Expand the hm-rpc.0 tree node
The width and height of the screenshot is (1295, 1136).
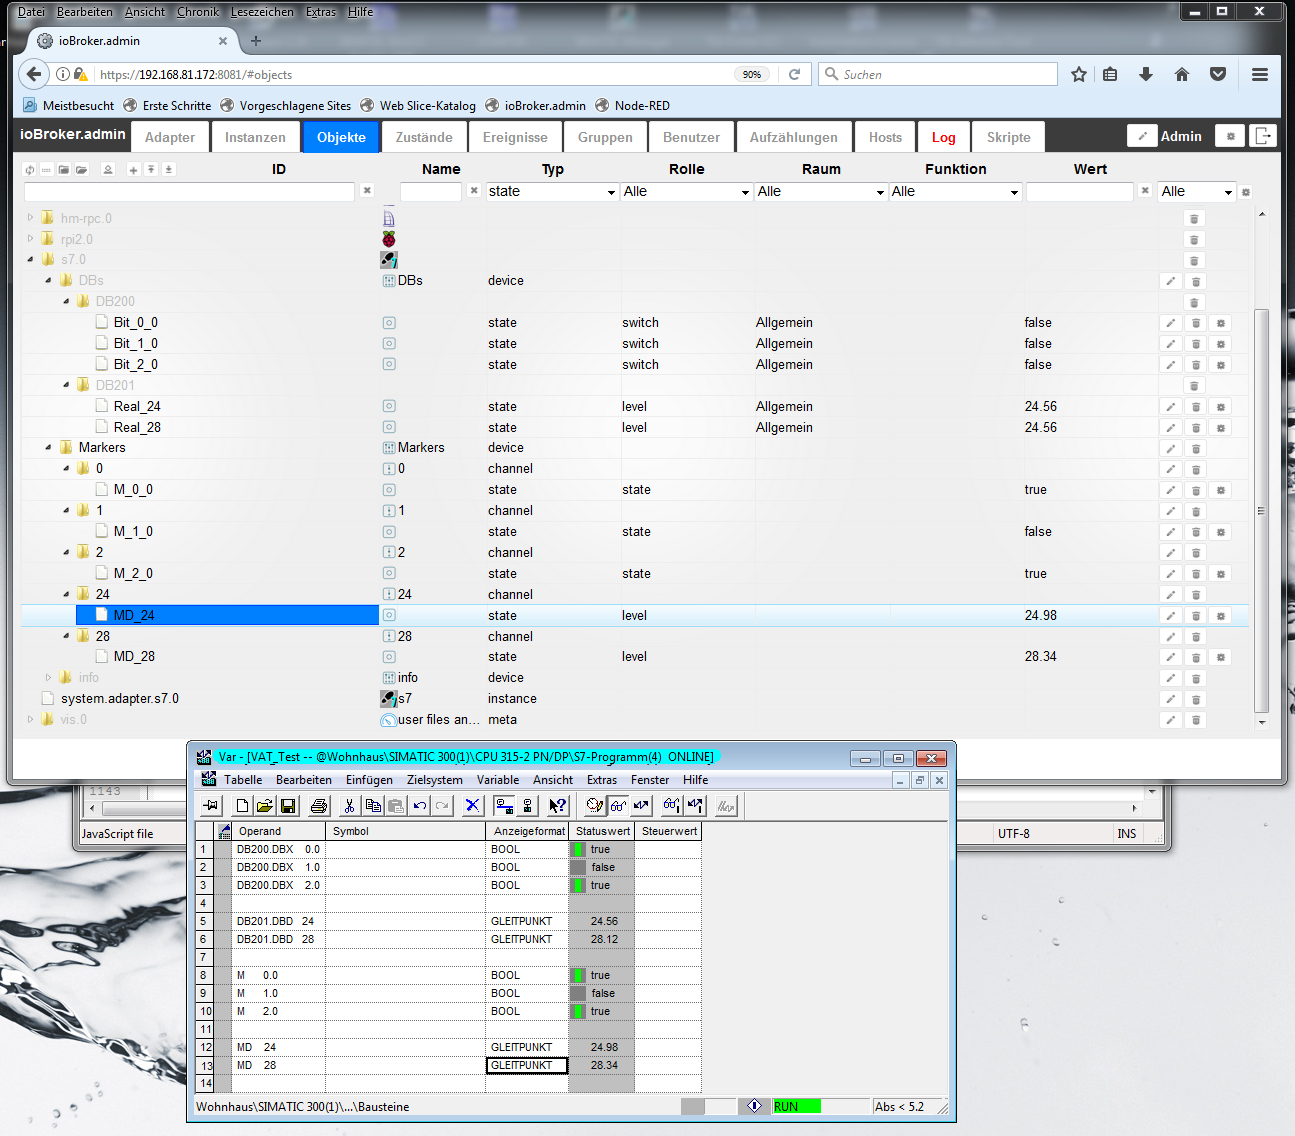(x=30, y=218)
